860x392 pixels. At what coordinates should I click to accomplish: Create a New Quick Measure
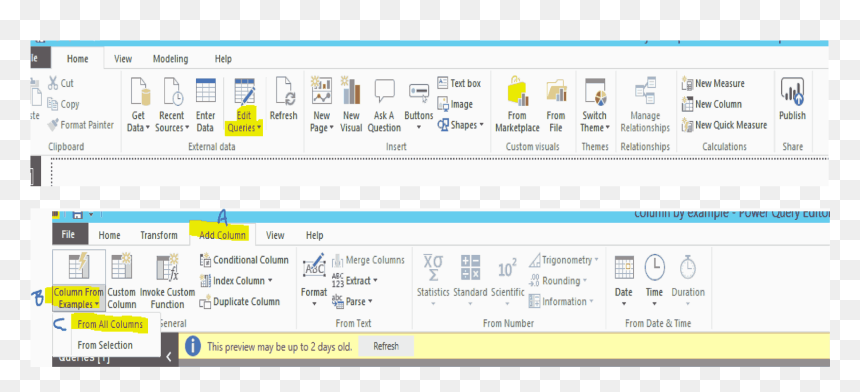pos(724,125)
